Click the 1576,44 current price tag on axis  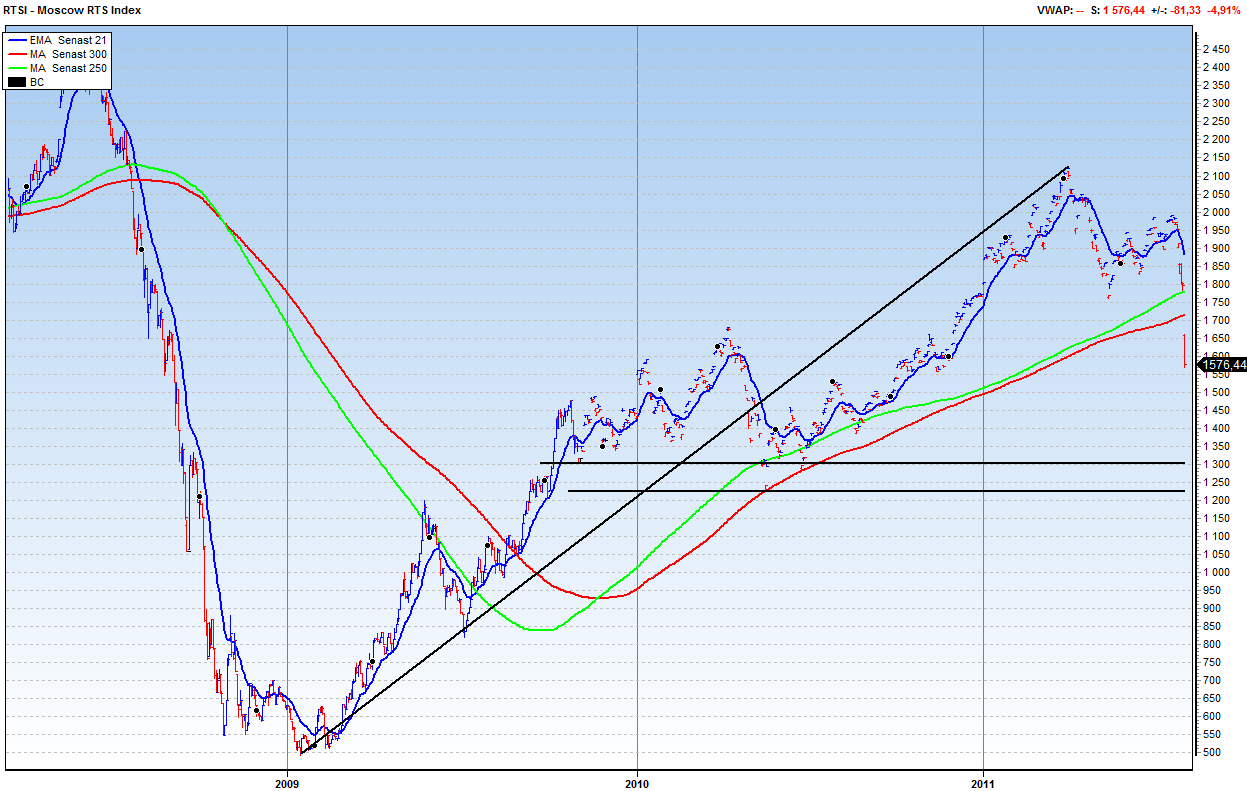[x=1223, y=365]
